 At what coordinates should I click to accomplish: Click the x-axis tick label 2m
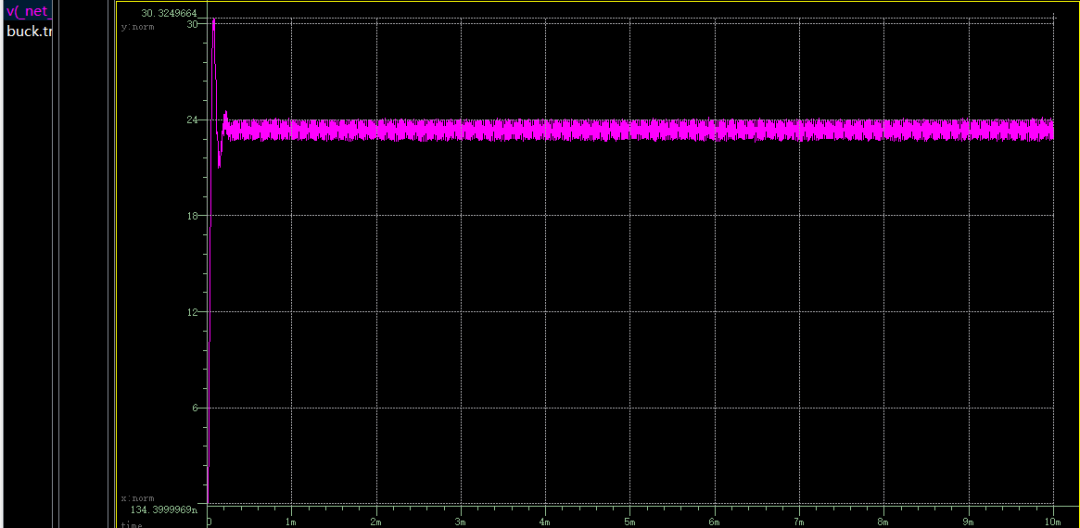376,522
